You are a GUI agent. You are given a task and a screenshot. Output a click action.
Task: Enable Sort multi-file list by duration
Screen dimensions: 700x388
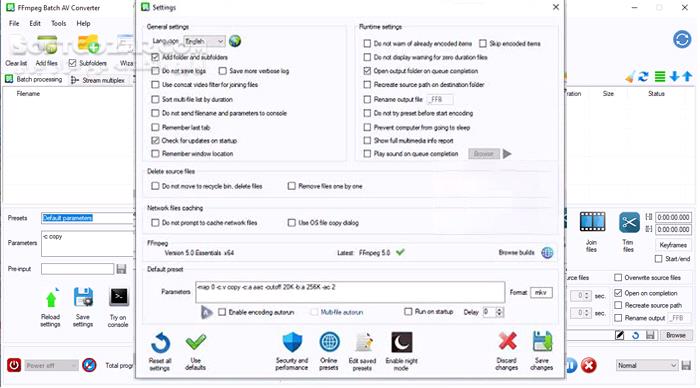(x=155, y=99)
